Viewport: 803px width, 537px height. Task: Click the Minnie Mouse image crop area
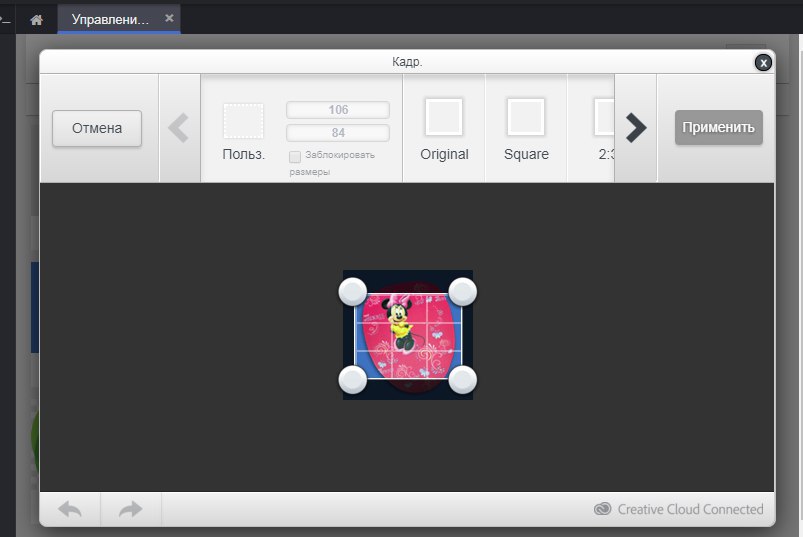click(x=408, y=336)
